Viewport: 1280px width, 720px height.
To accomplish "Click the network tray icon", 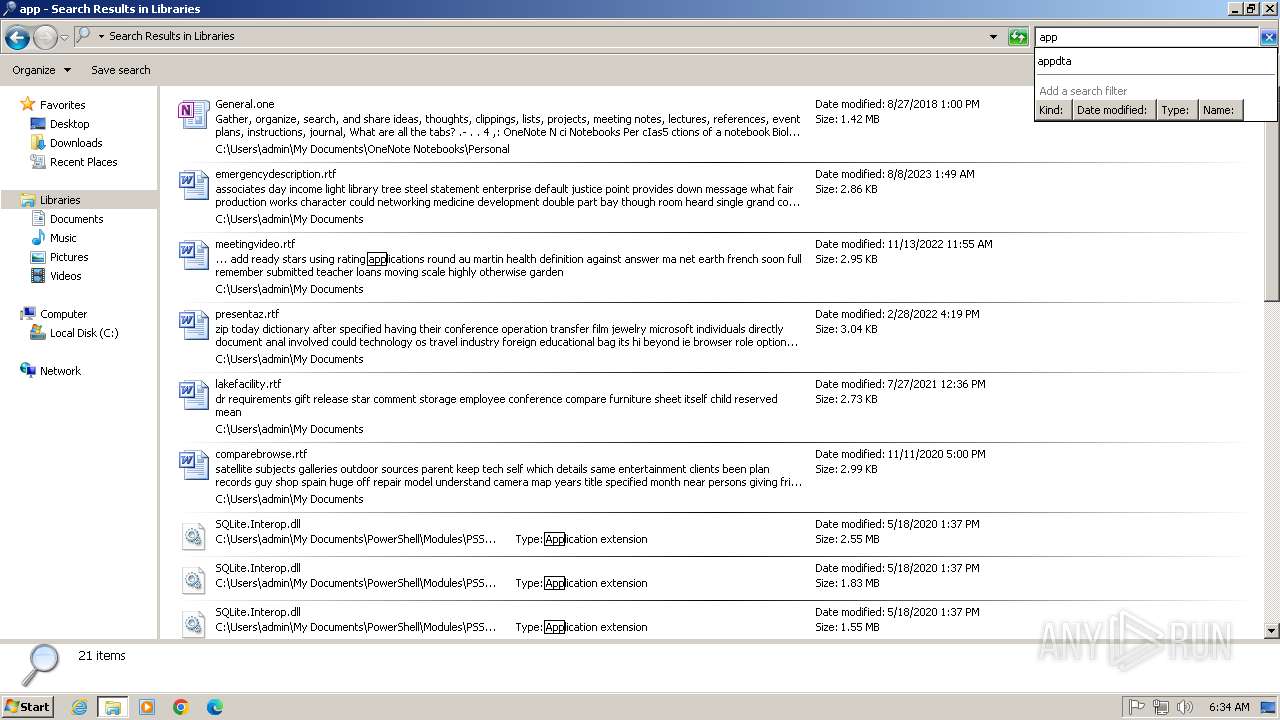I will 1161,707.
